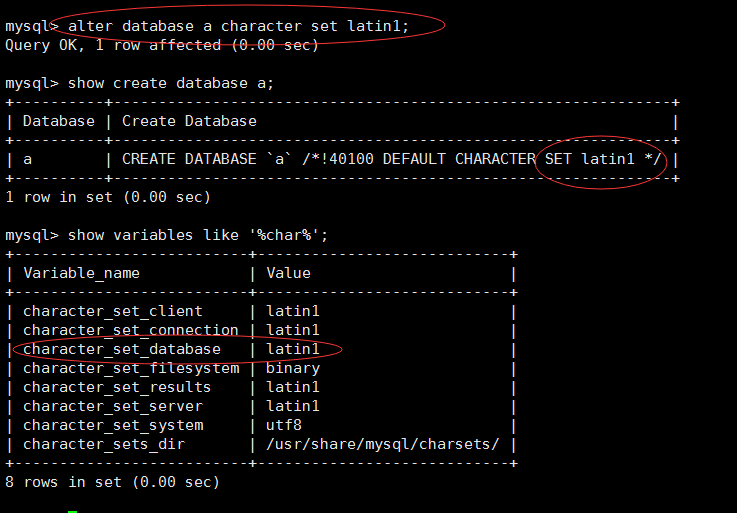
Task: Click 'character_sets_dir' variable name
Action: click(x=104, y=444)
